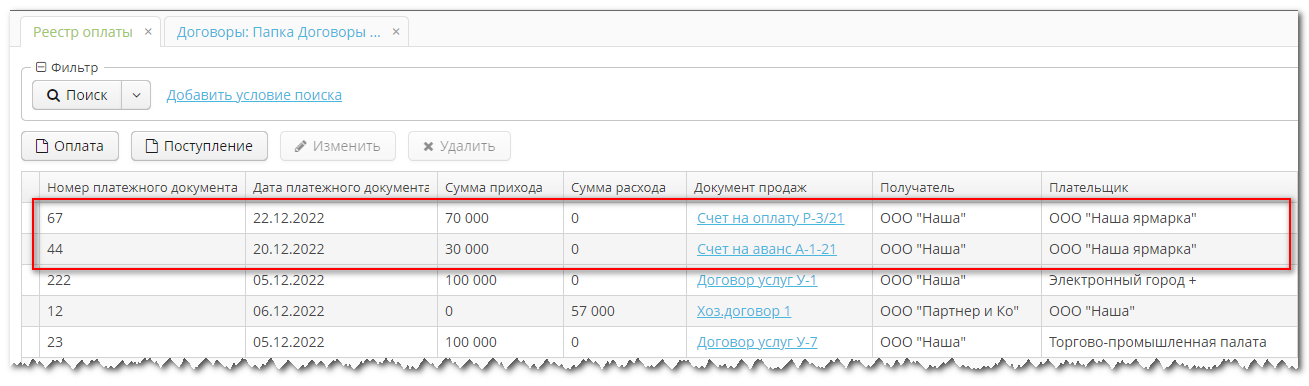Viewport: 1309px width, 386px height.
Task: Close the Договоры: Папка Договоры tab
Action: 396,32
